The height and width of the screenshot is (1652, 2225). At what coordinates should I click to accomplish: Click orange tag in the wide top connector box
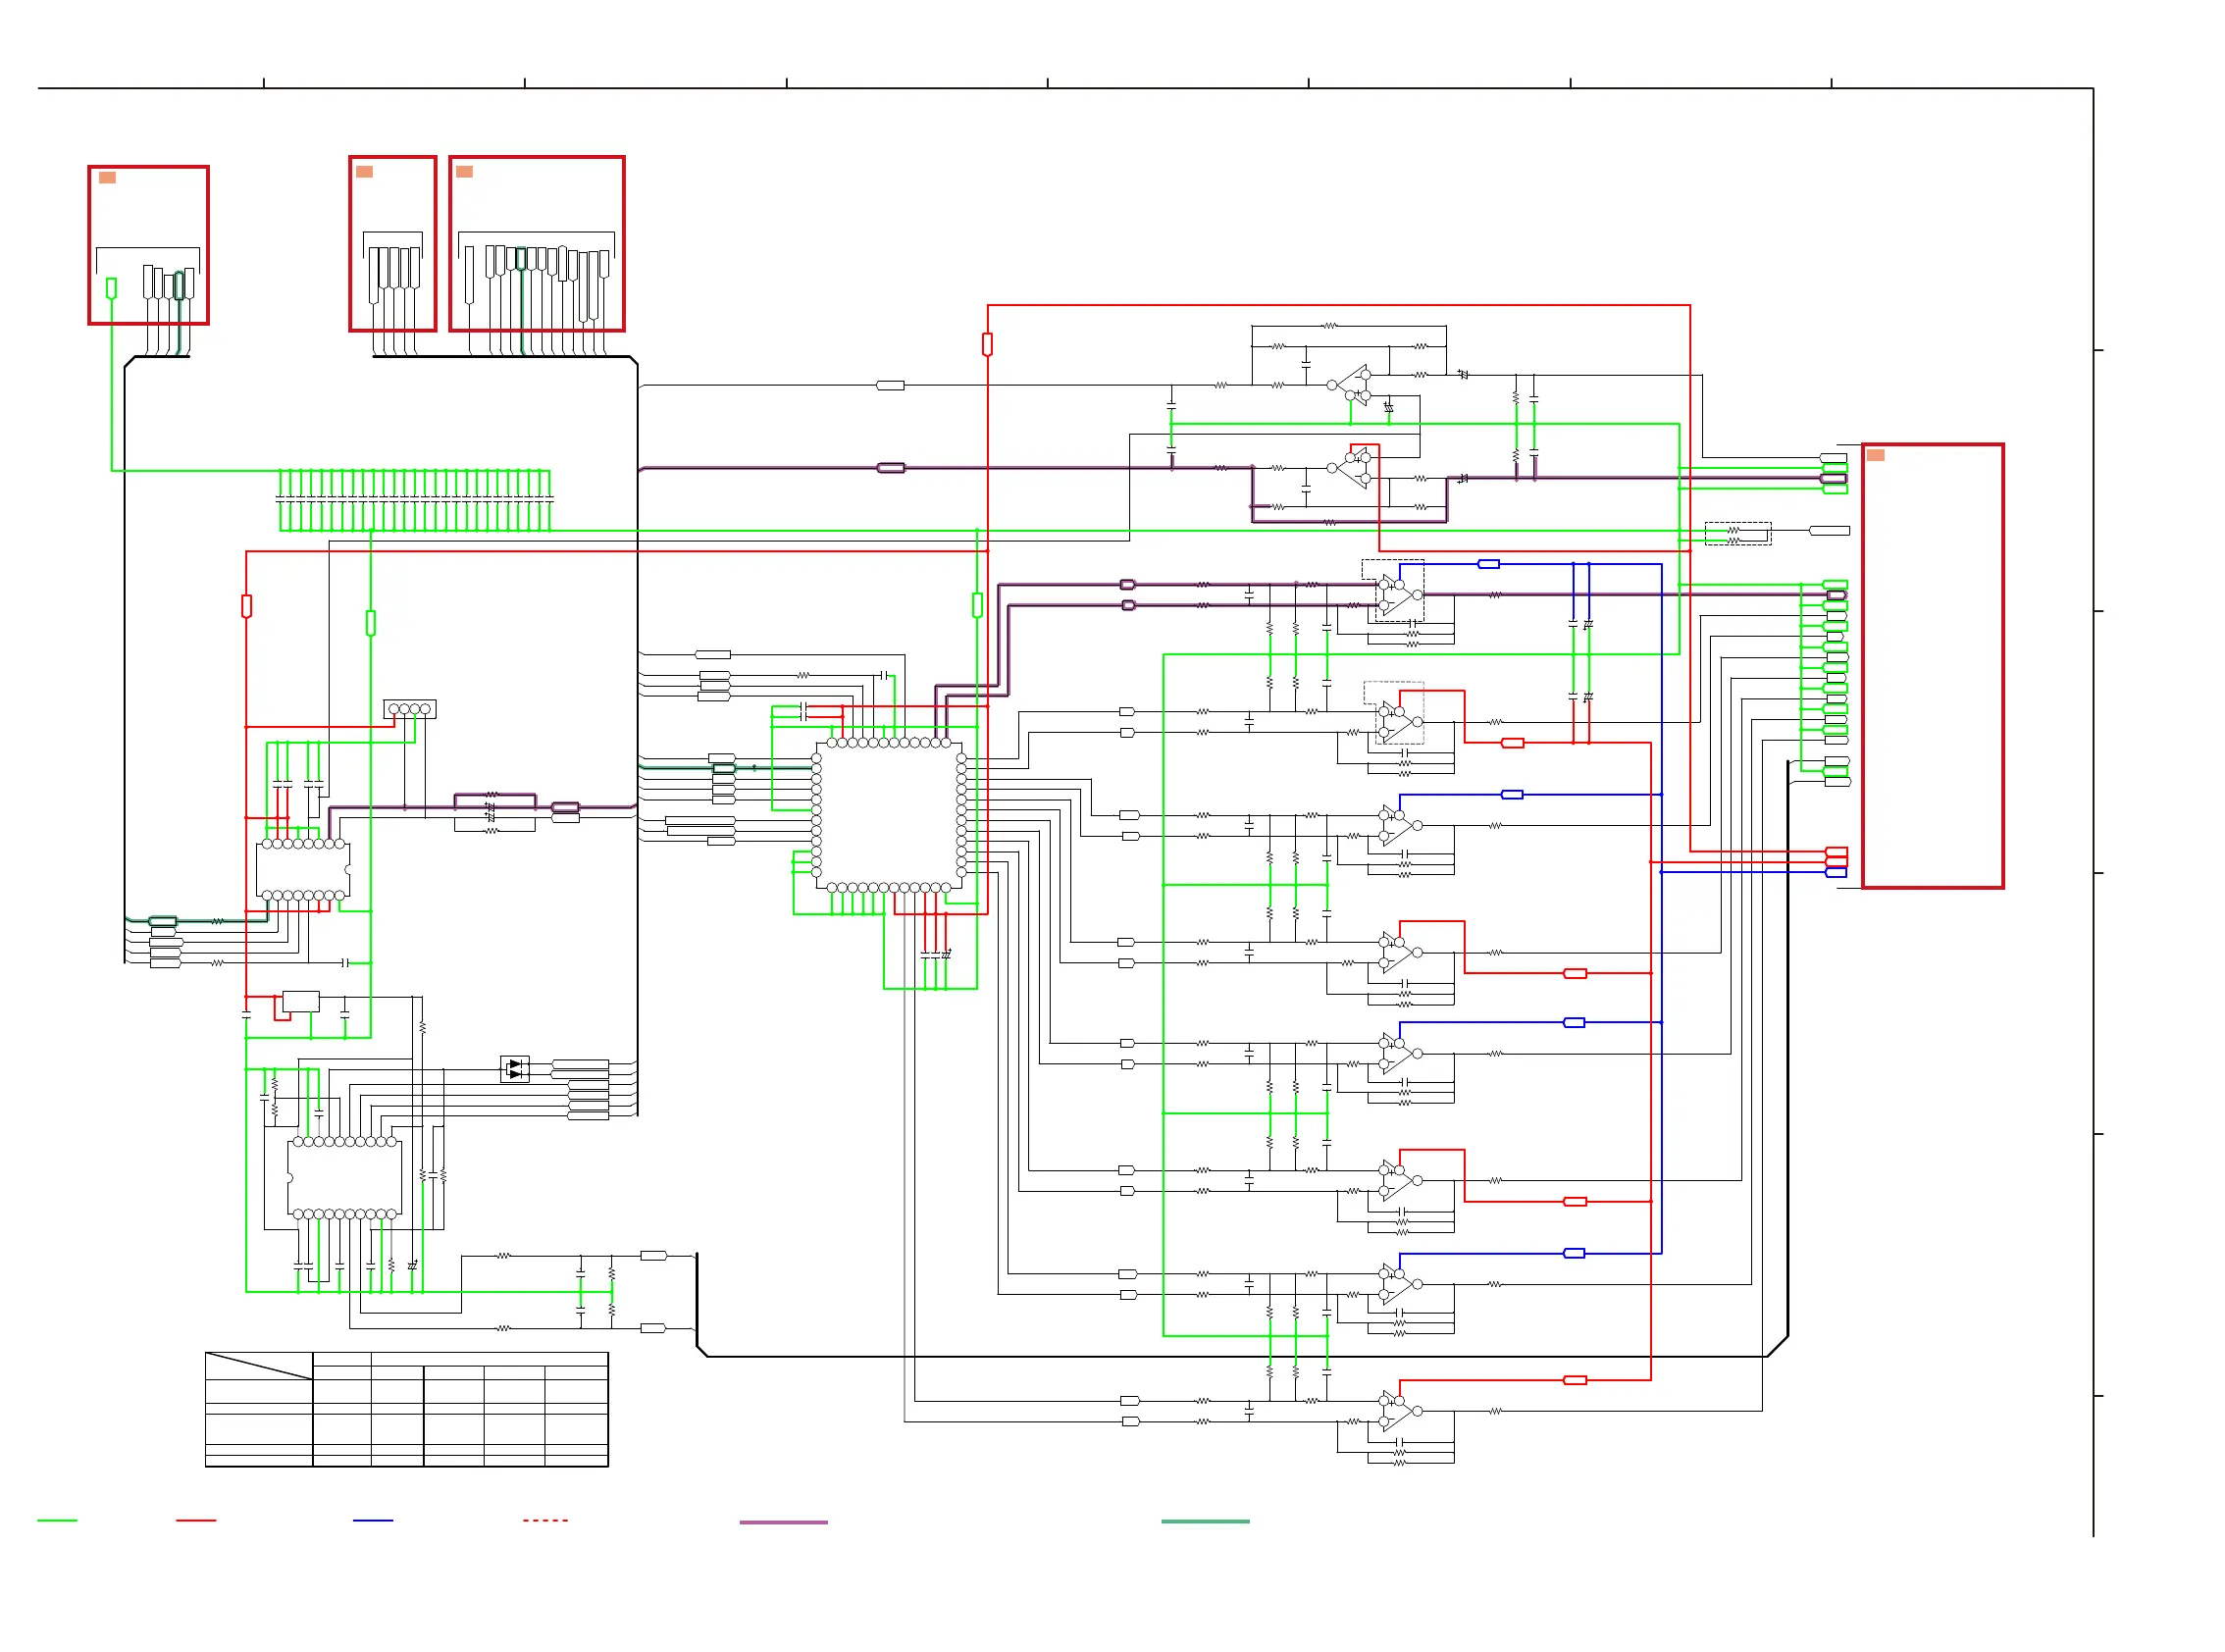[x=464, y=172]
